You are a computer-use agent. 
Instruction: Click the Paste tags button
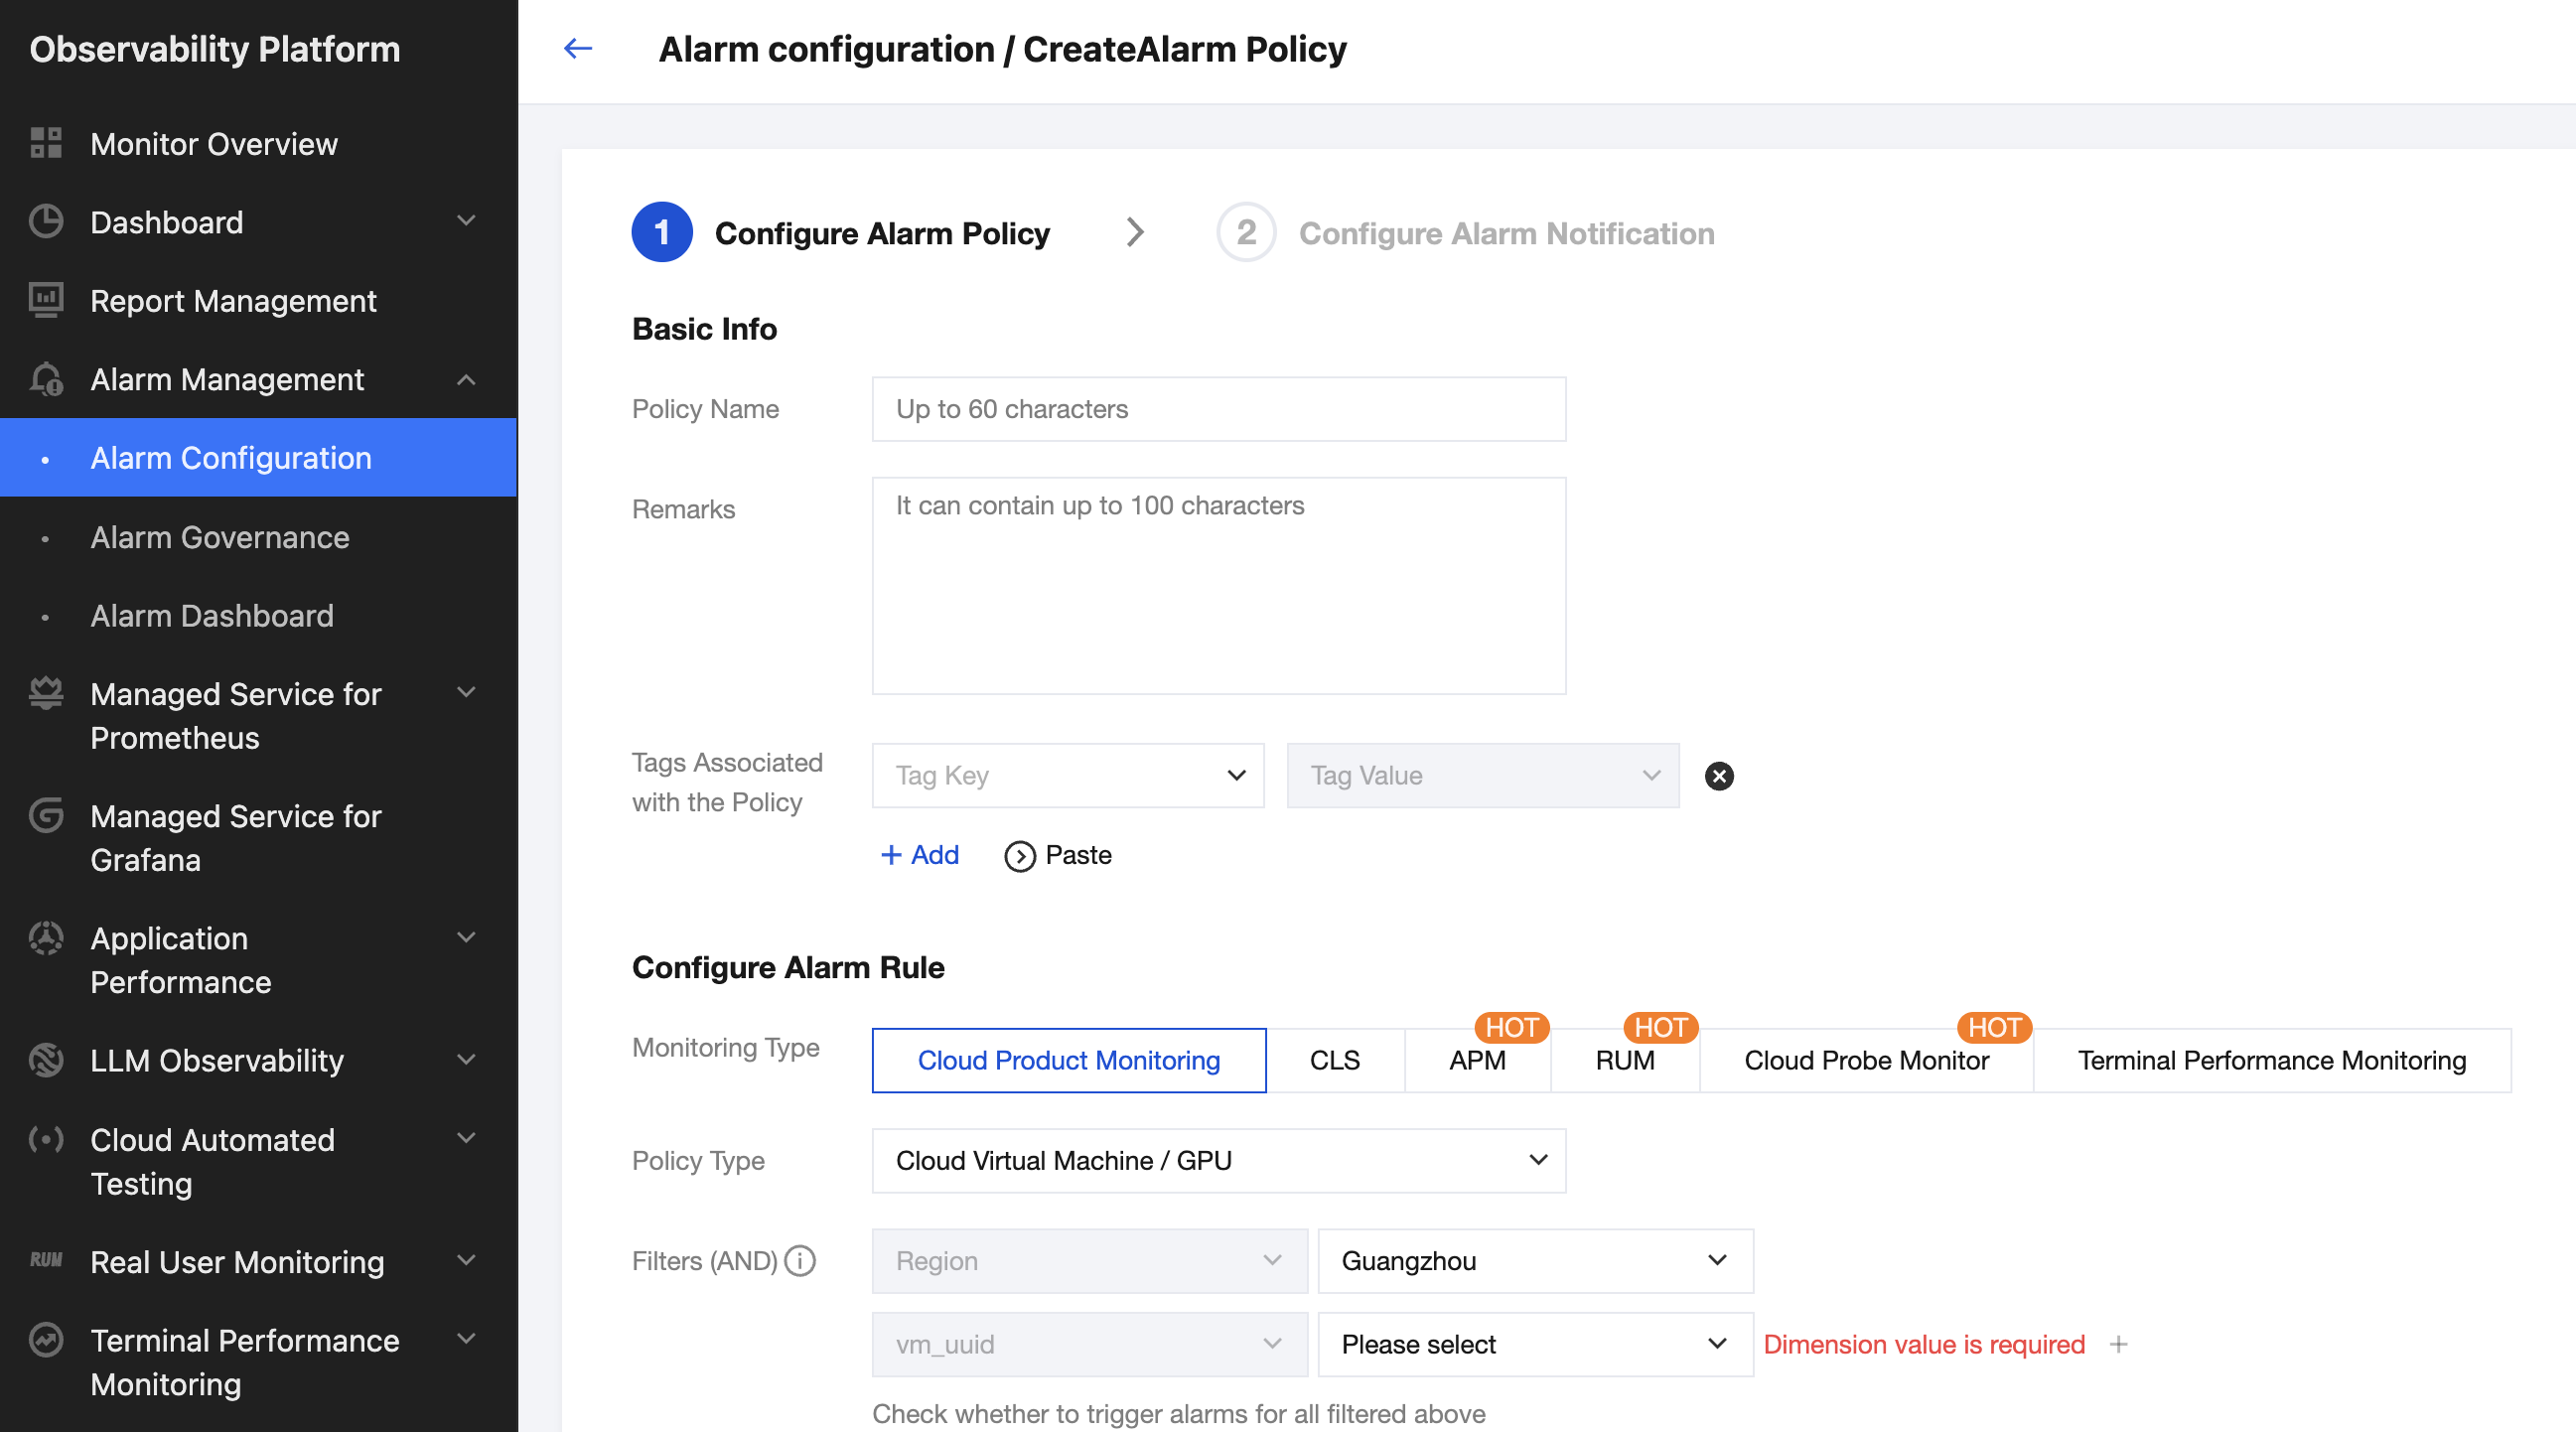[1058, 855]
